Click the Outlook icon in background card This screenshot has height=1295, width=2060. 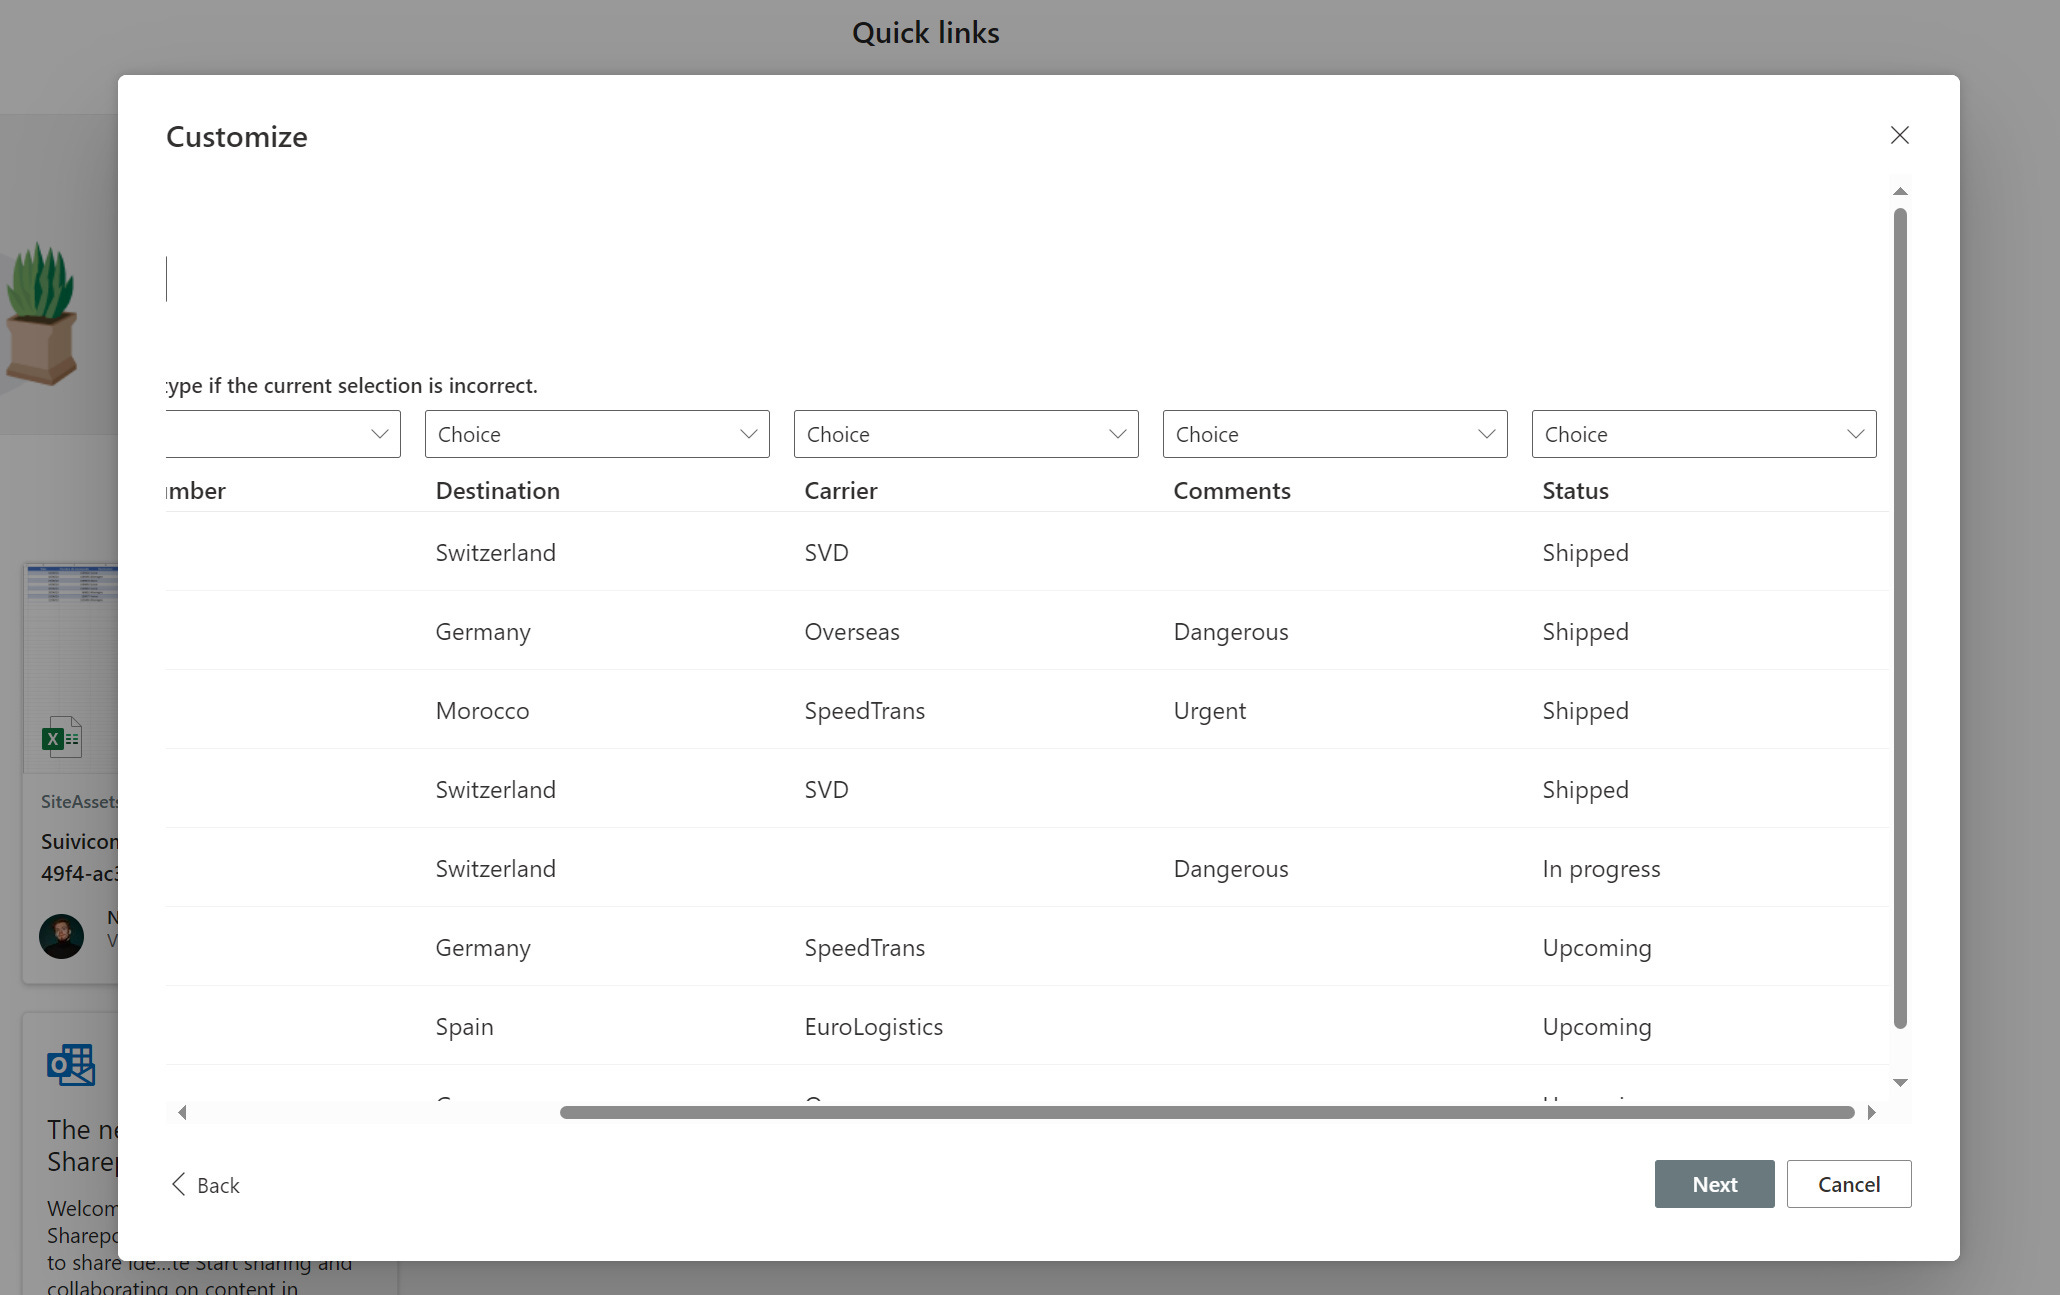tap(71, 1065)
